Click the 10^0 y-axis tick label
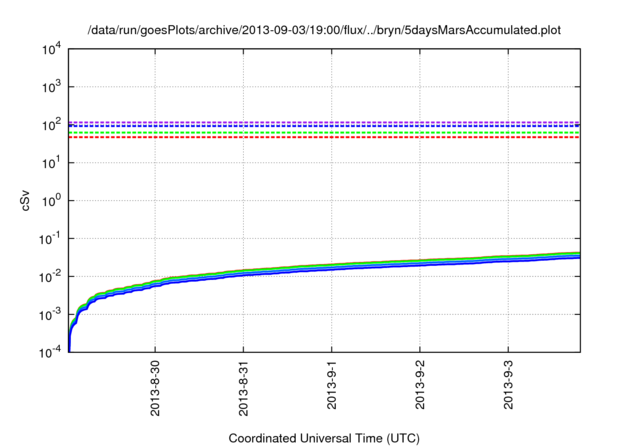The width and height of the screenshot is (640, 448). click(52, 201)
